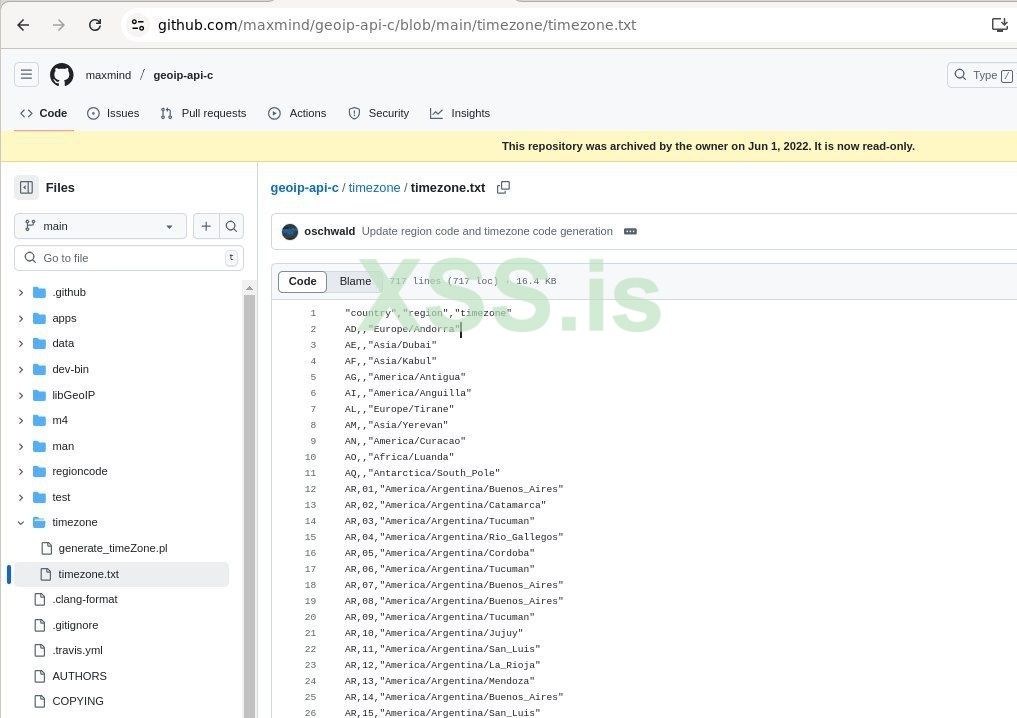Click the regioncode folder icon
Screen dimensions: 1017x718
pyautogui.click(x=40, y=472)
